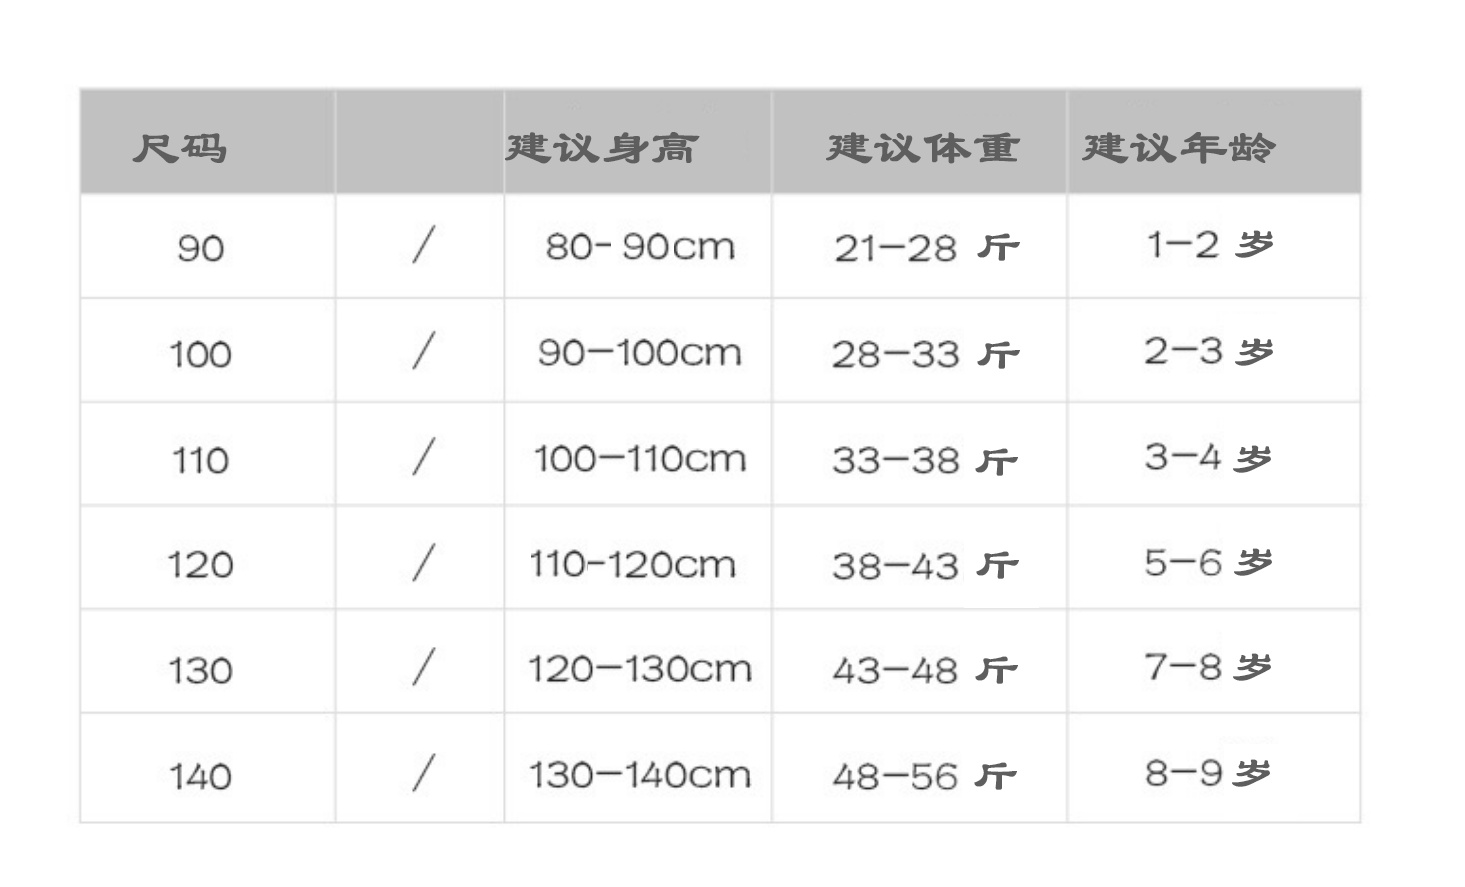Select size 140 in the 尺码 column

click(x=200, y=776)
